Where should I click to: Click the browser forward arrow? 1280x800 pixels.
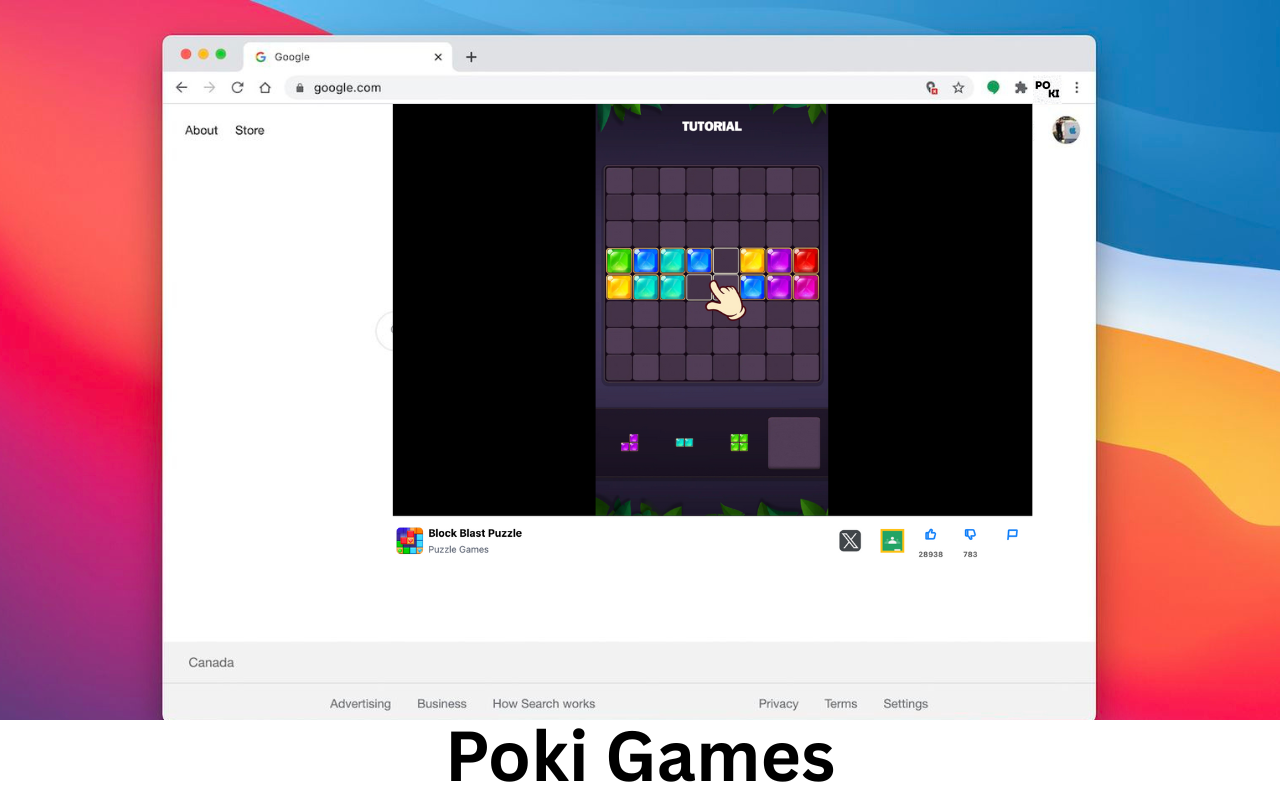pyautogui.click(x=209, y=87)
